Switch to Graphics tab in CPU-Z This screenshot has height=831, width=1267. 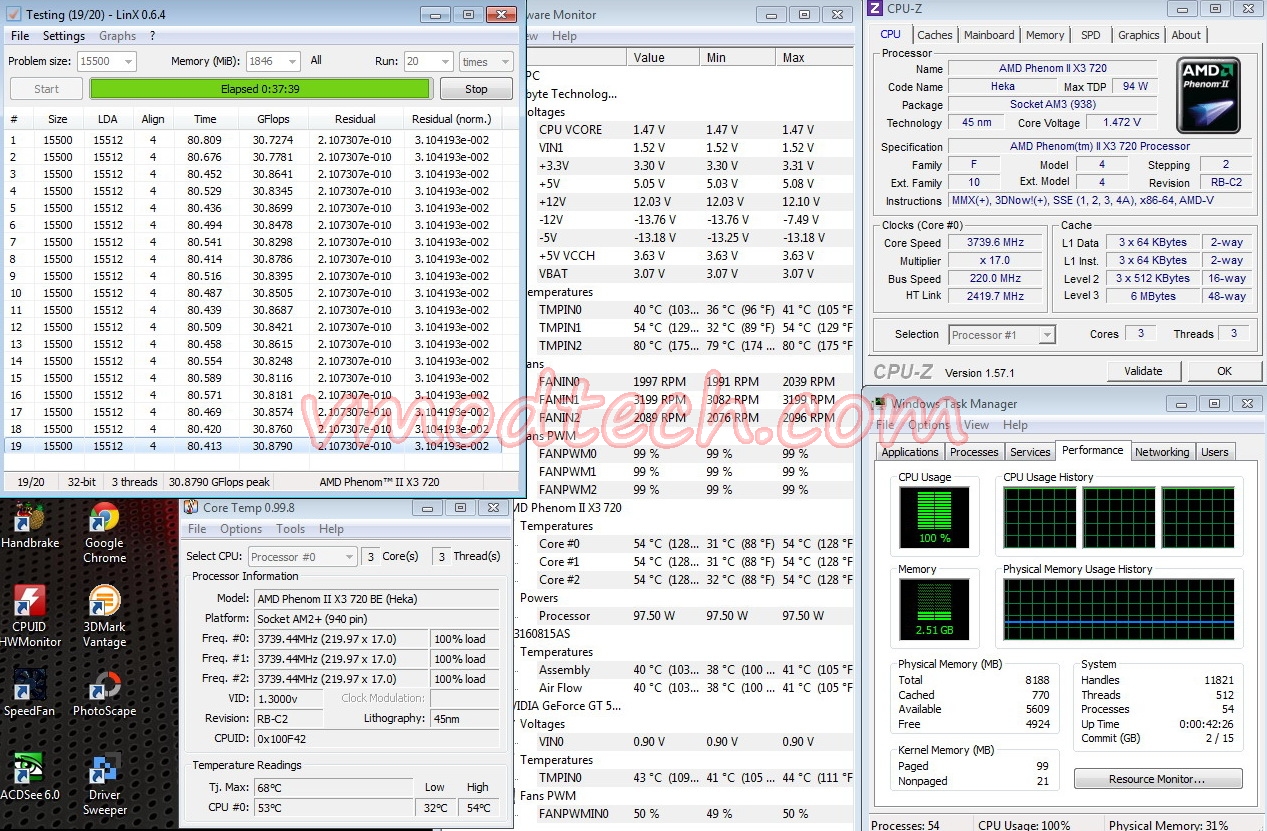pos(1139,35)
